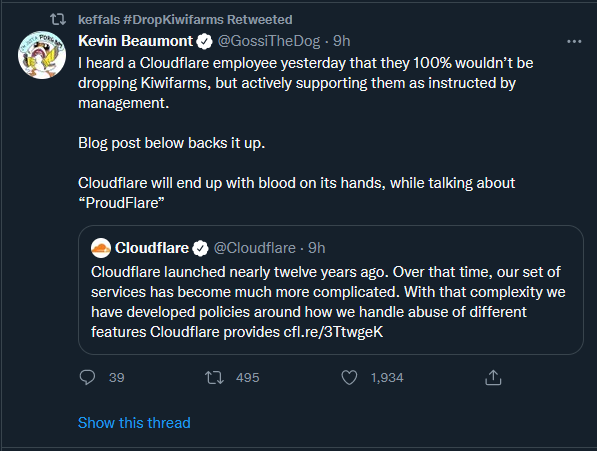Open the Cloudflare logo avatar
The image size is (597, 451).
[x=101, y=248]
